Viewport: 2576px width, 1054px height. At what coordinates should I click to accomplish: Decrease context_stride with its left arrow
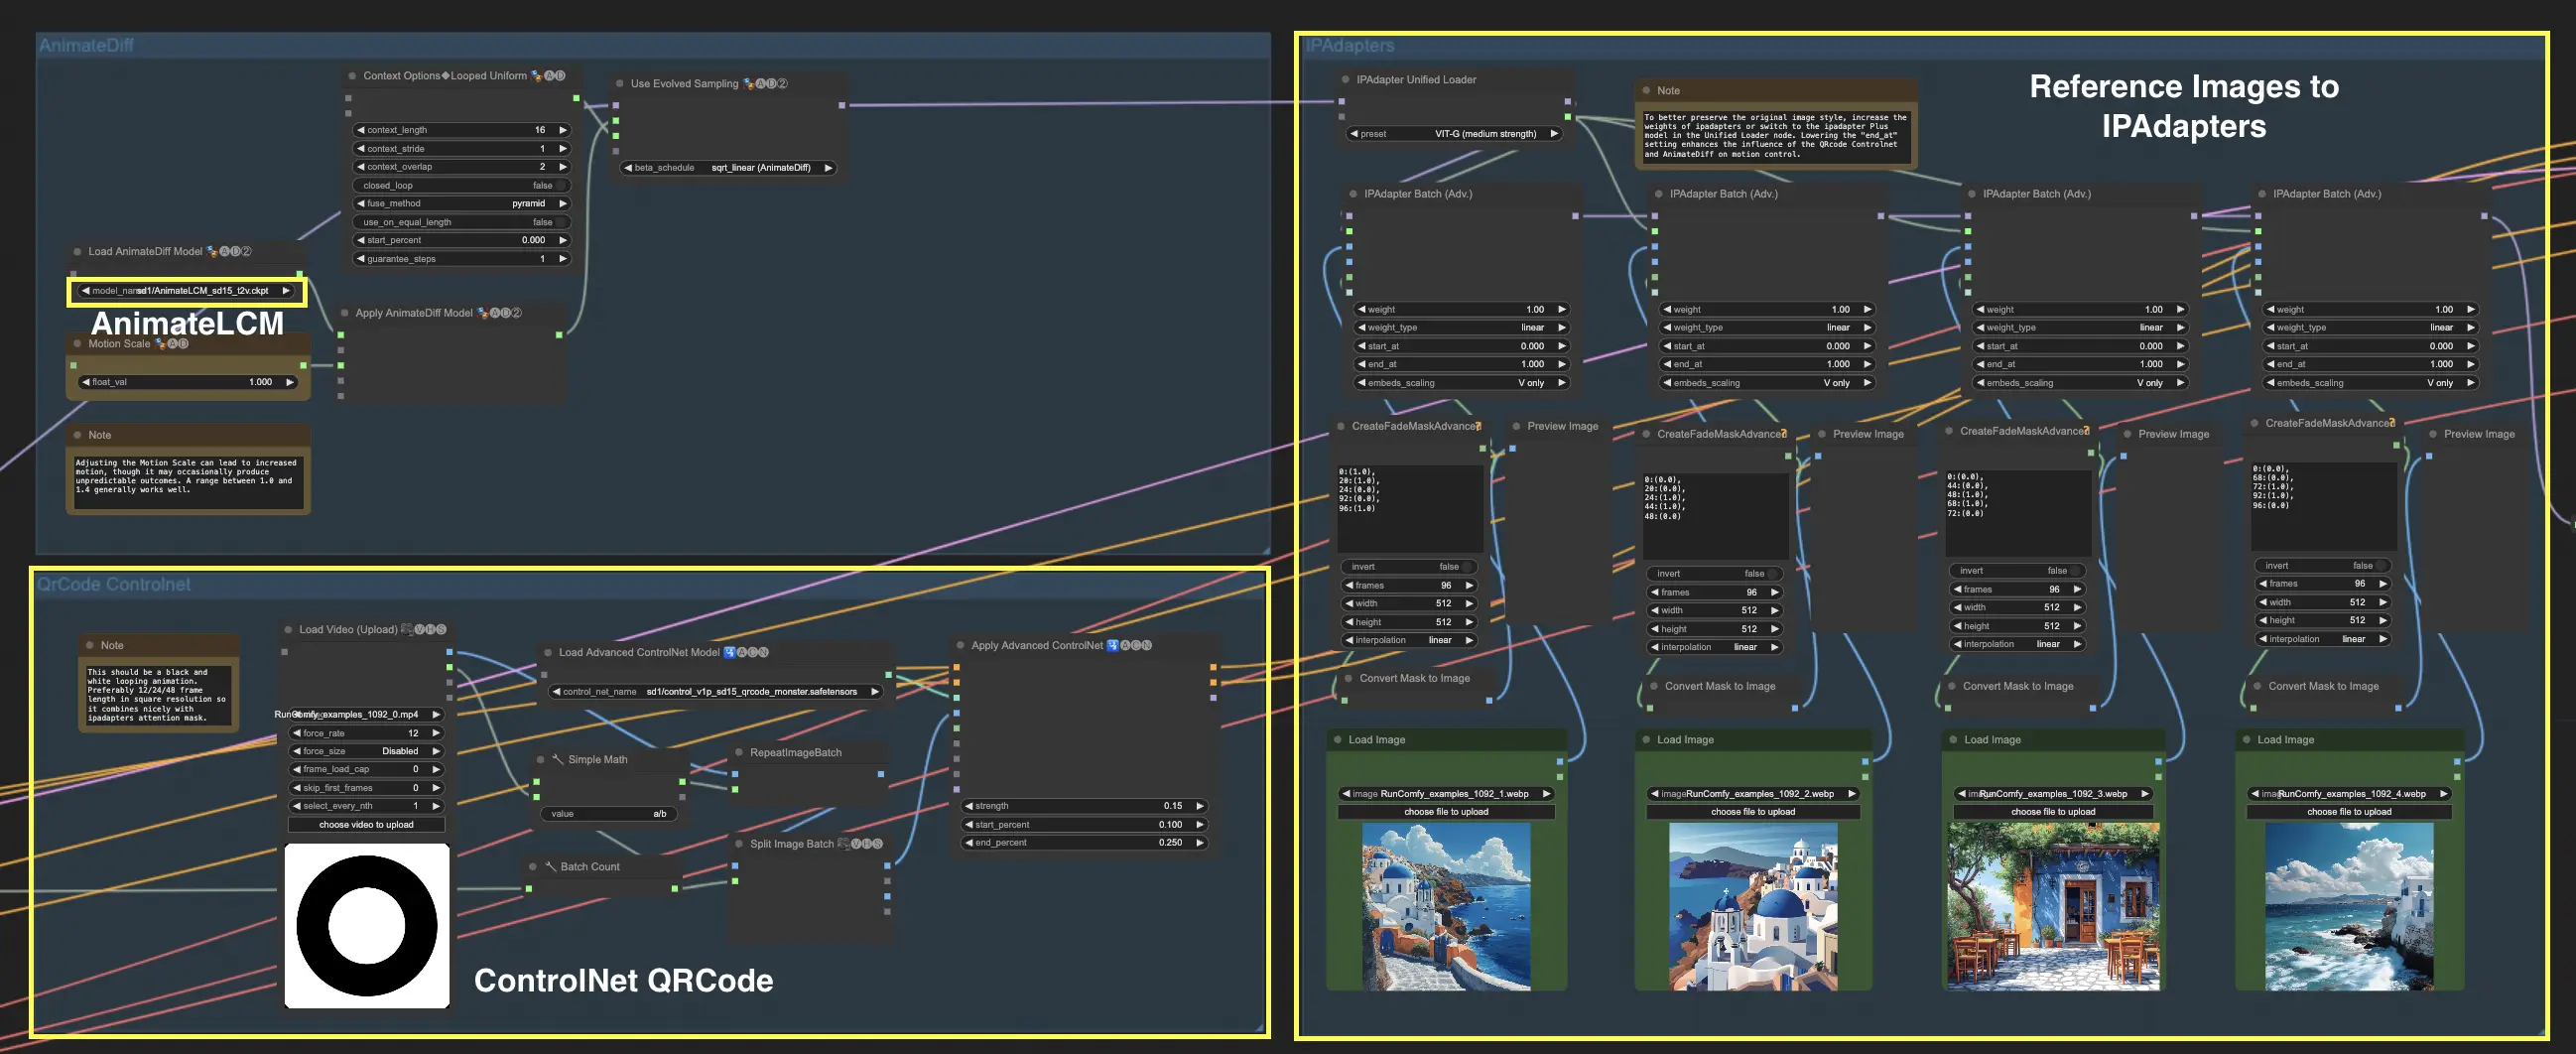361,149
